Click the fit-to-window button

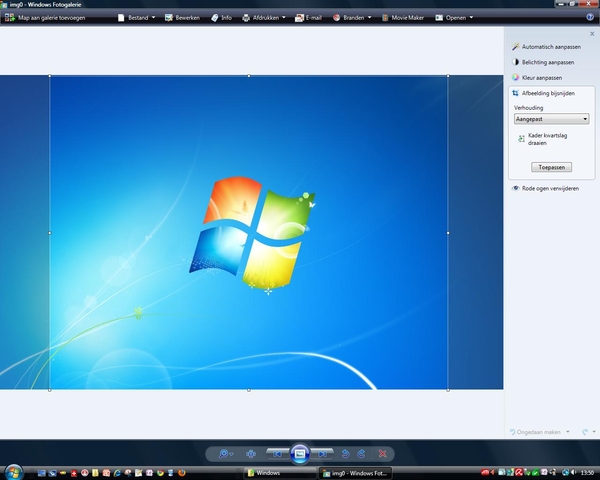click(251, 454)
